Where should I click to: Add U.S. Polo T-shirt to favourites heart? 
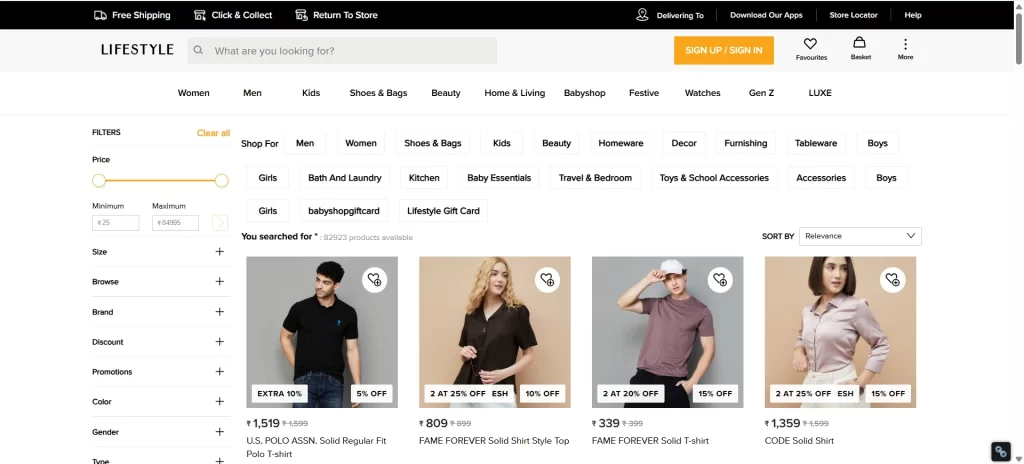pos(374,280)
